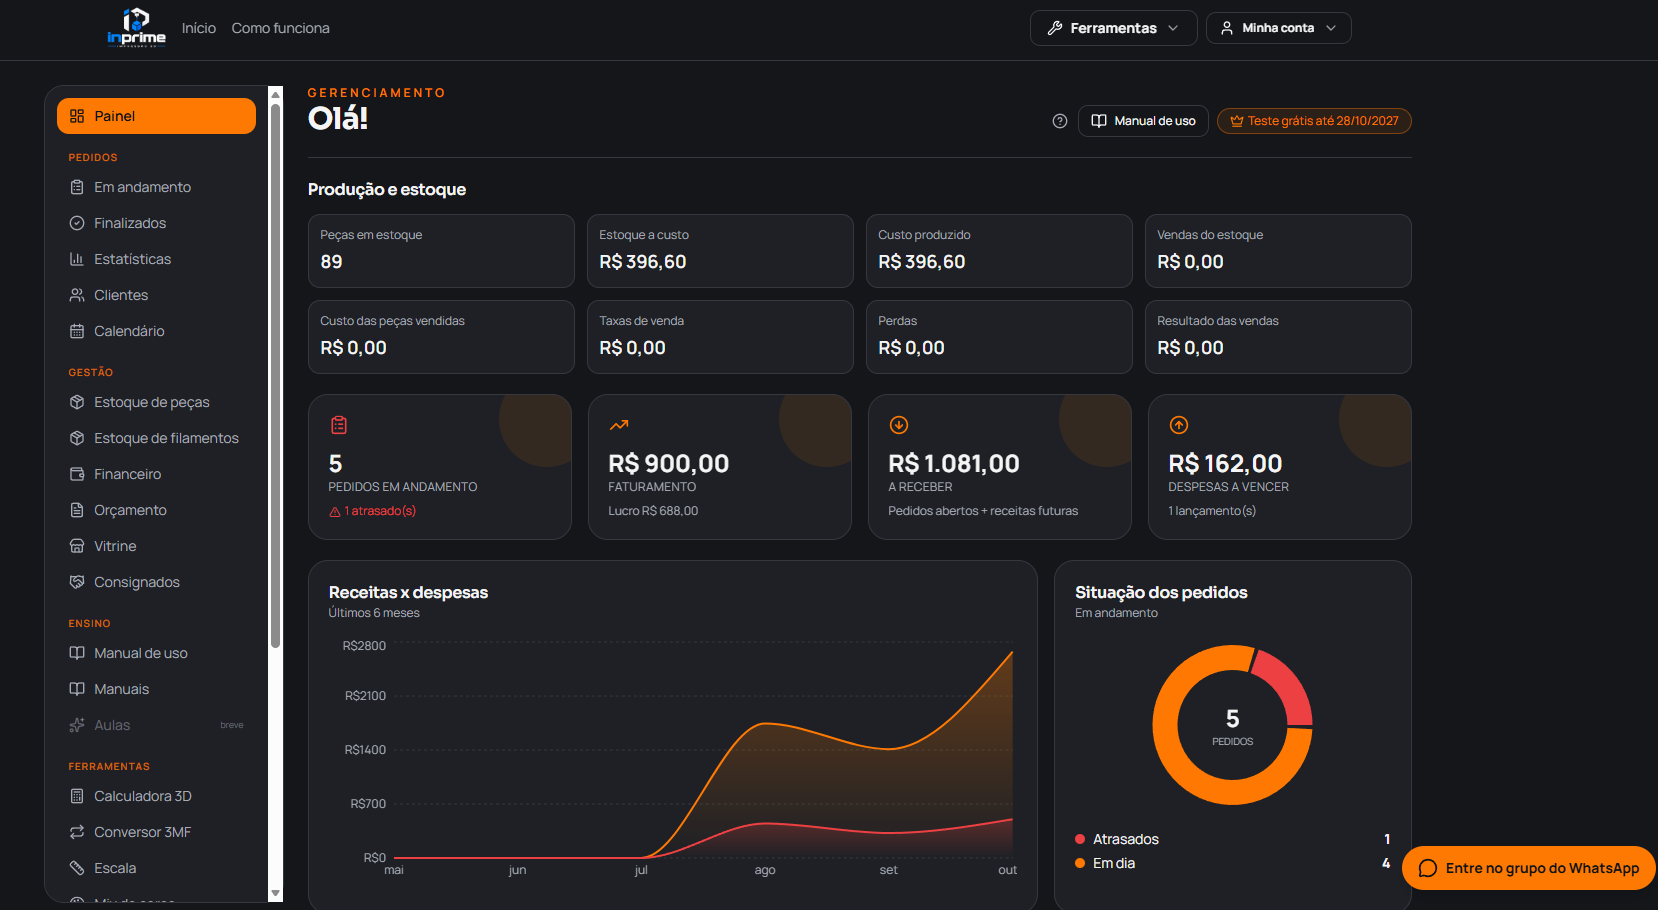
Task: Click the Faturamento trending-up icon
Action: point(619,425)
